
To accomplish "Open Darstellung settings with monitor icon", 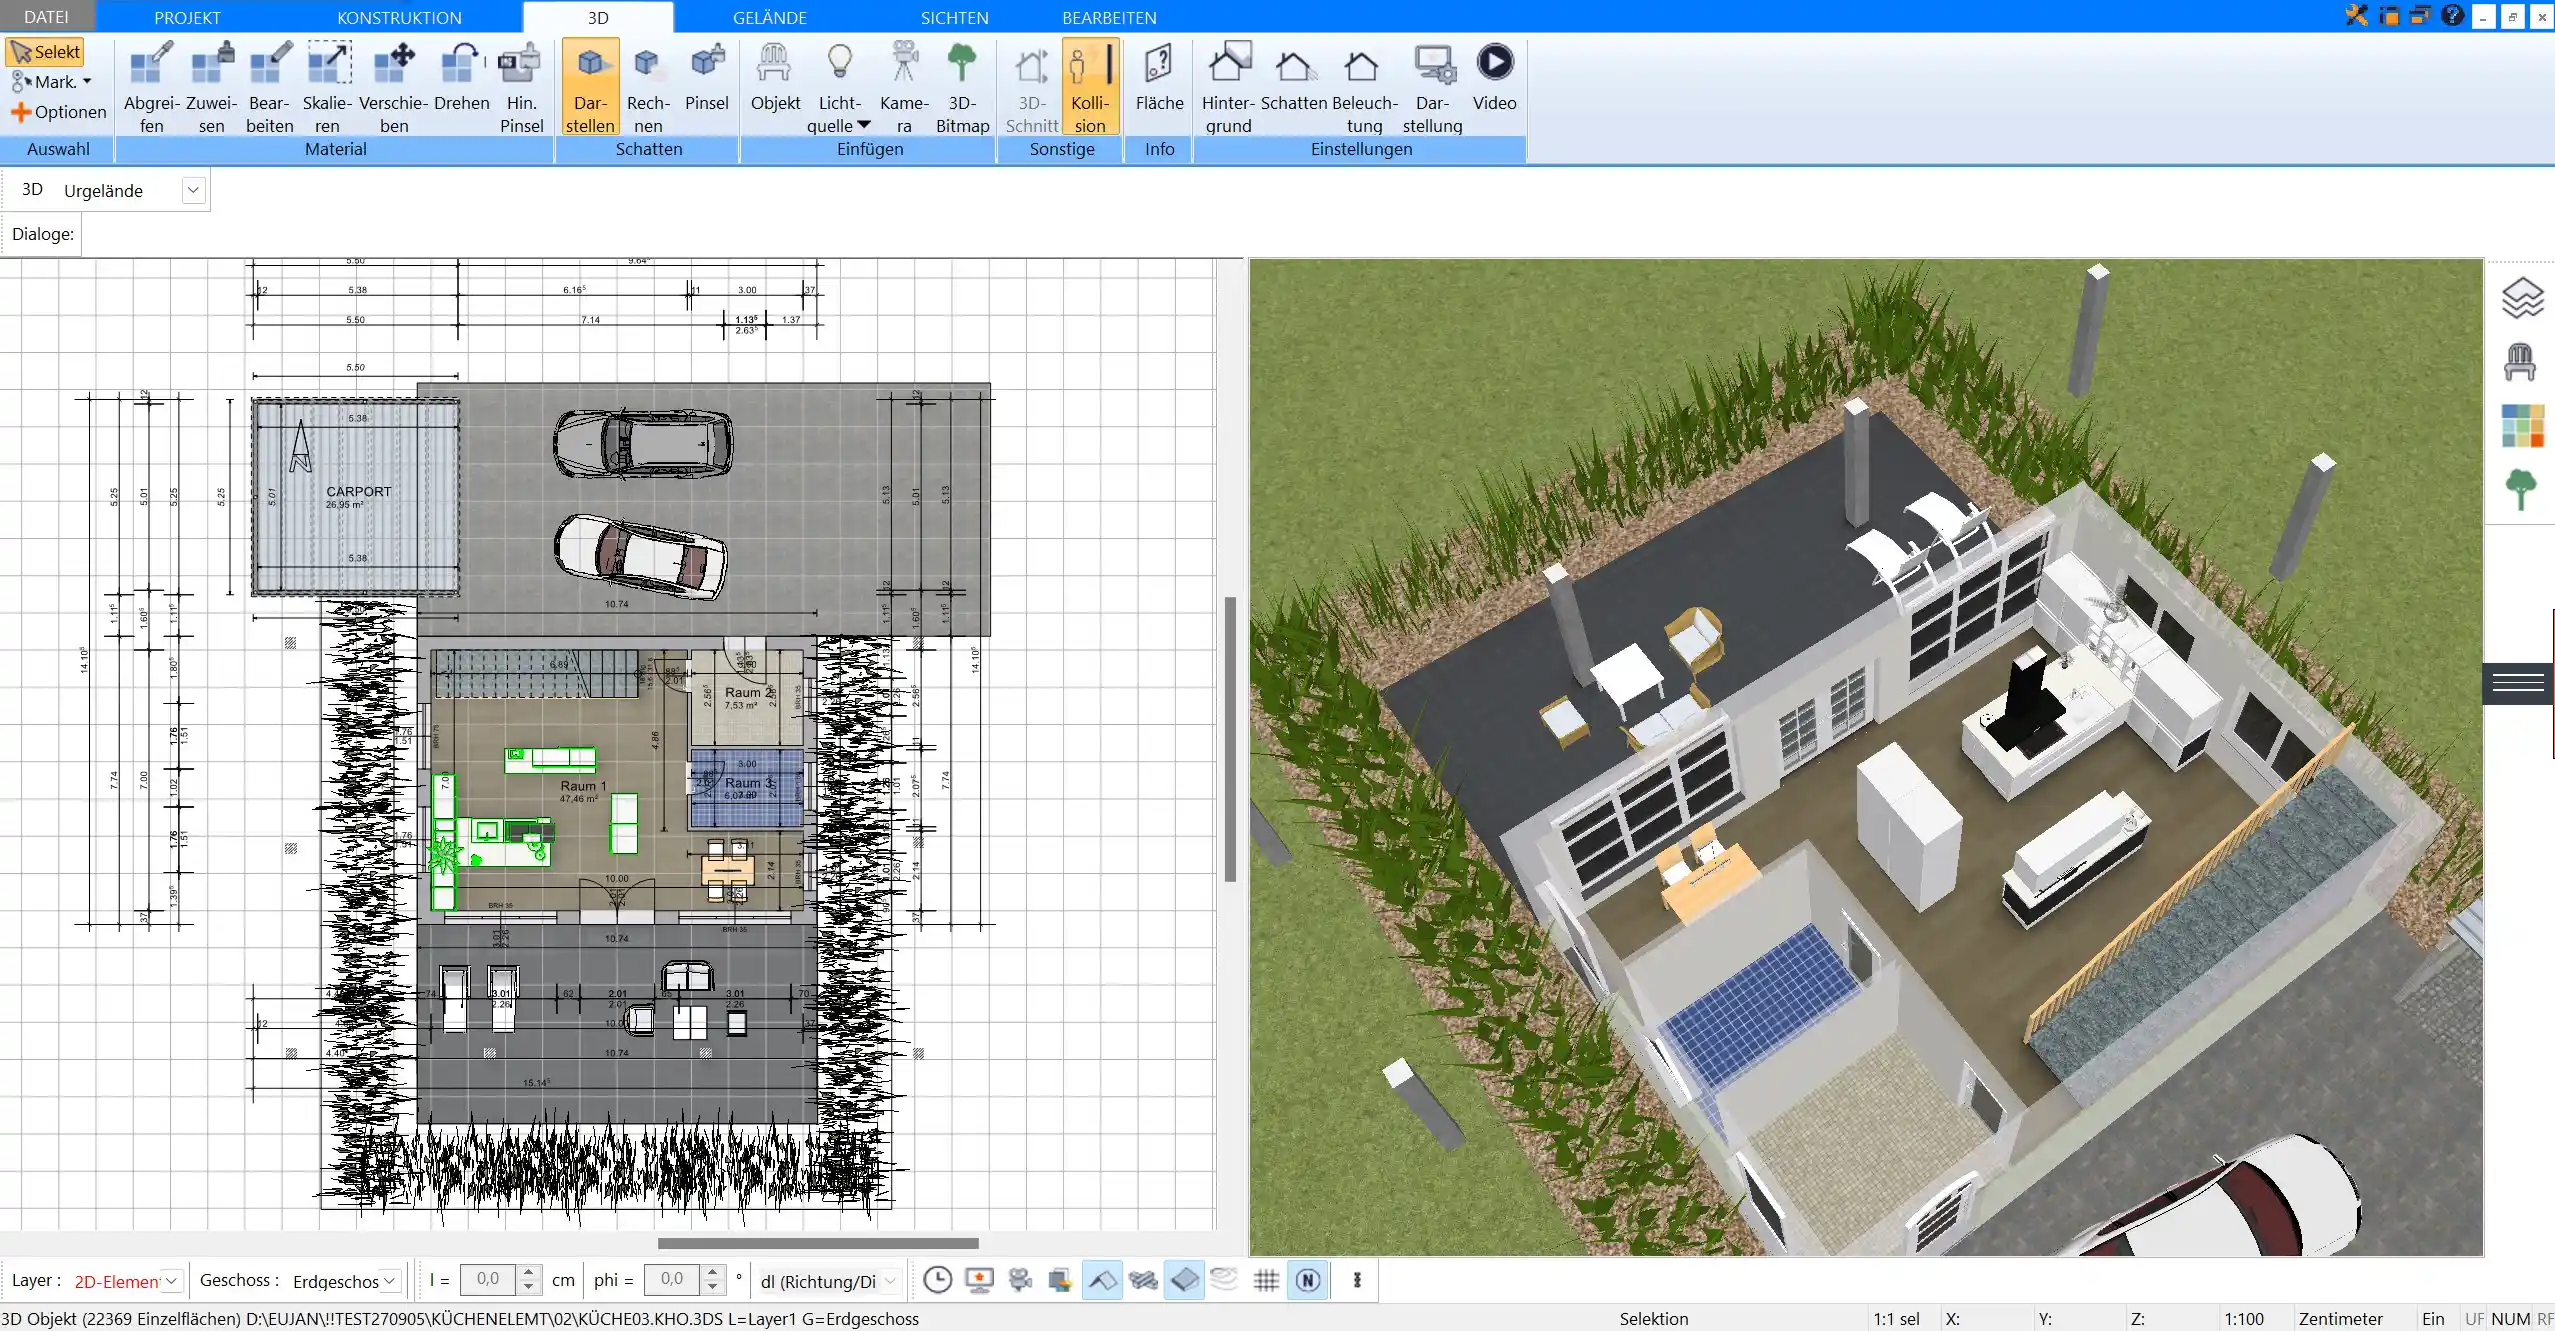I will [x=1433, y=87].
